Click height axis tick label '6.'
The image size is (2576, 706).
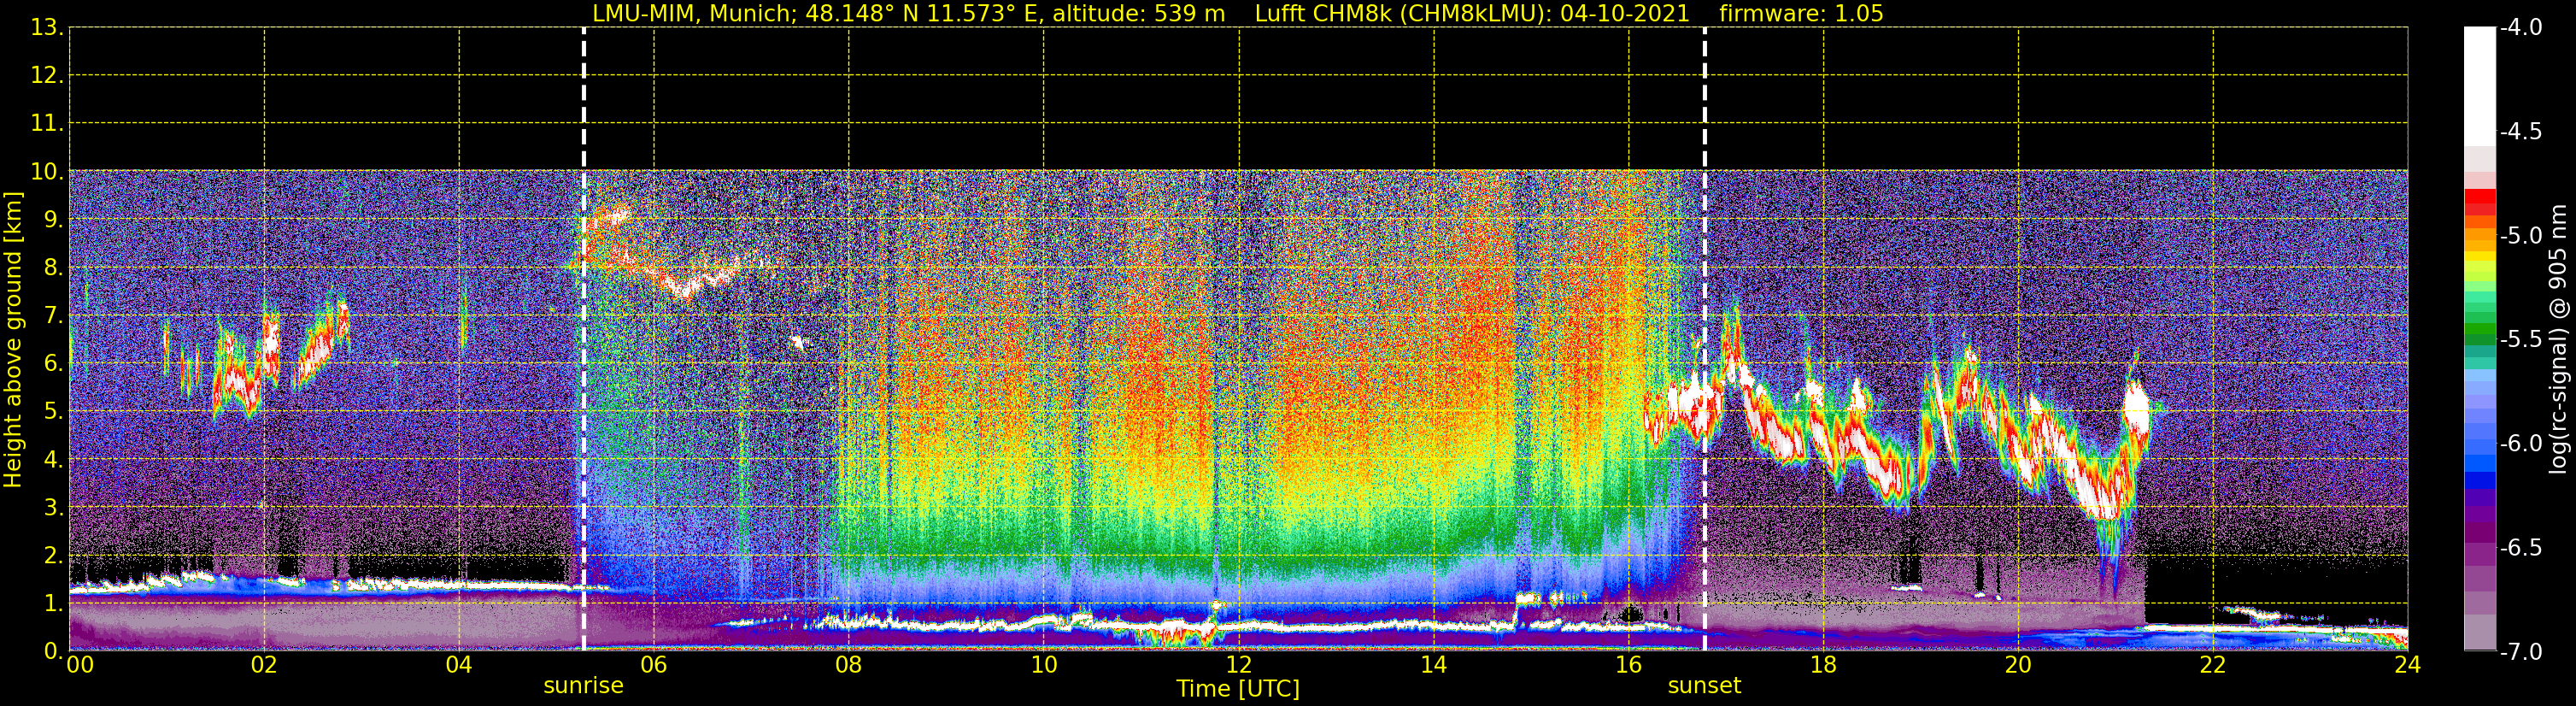pos(53,364)
